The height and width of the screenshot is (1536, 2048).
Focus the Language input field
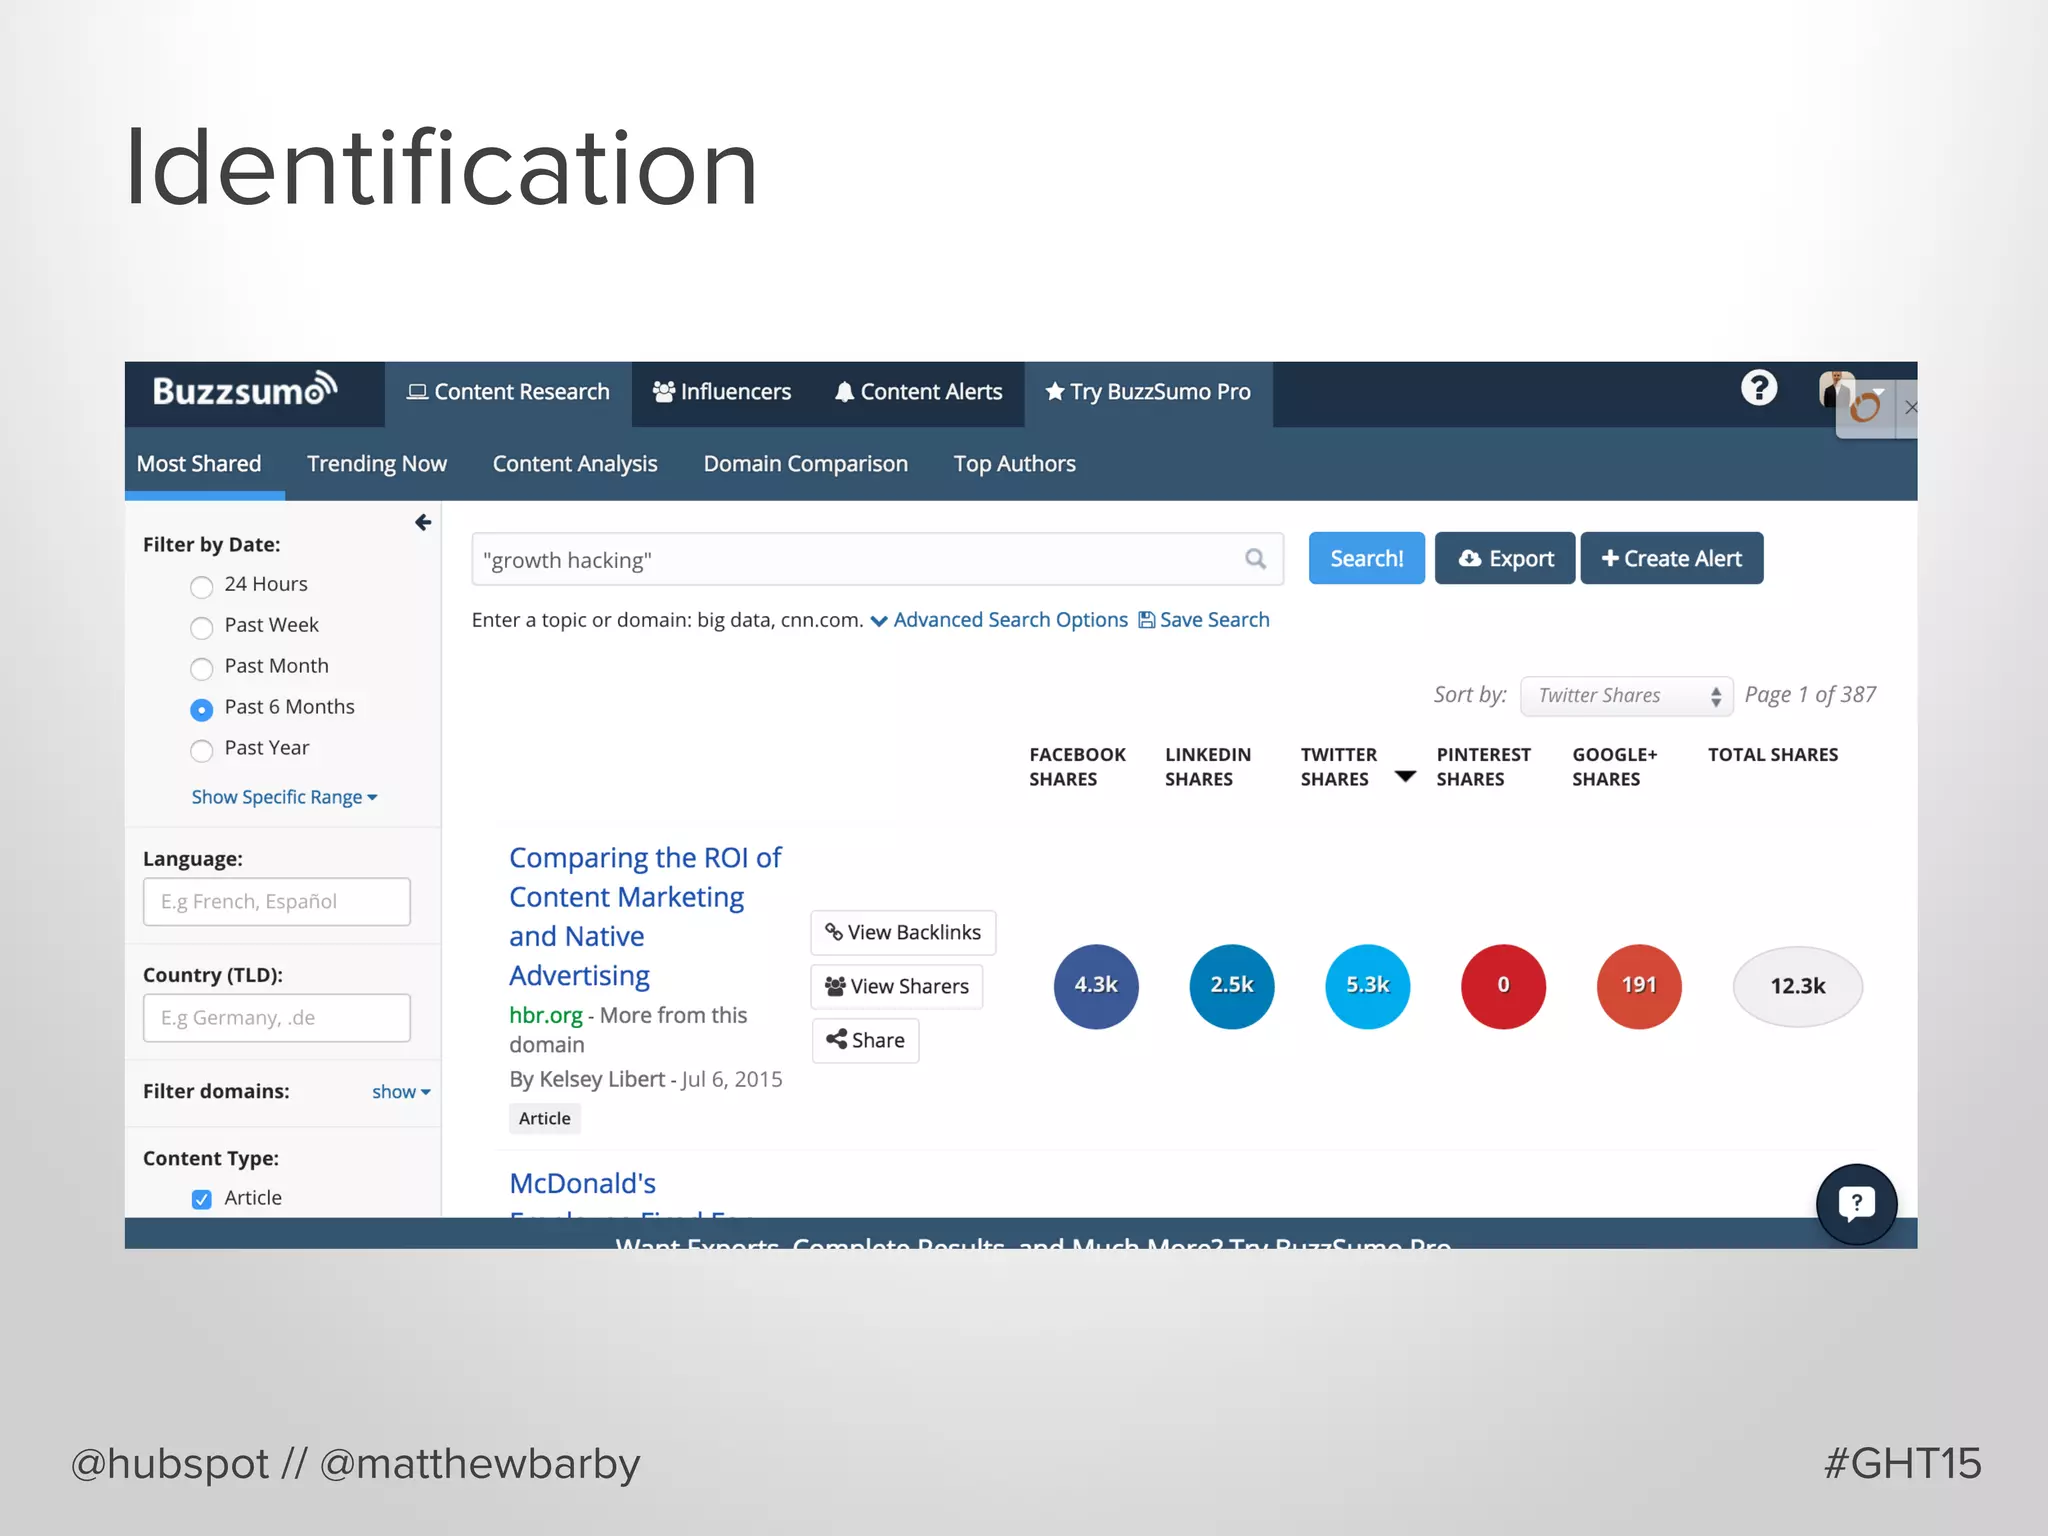(277, 902)
